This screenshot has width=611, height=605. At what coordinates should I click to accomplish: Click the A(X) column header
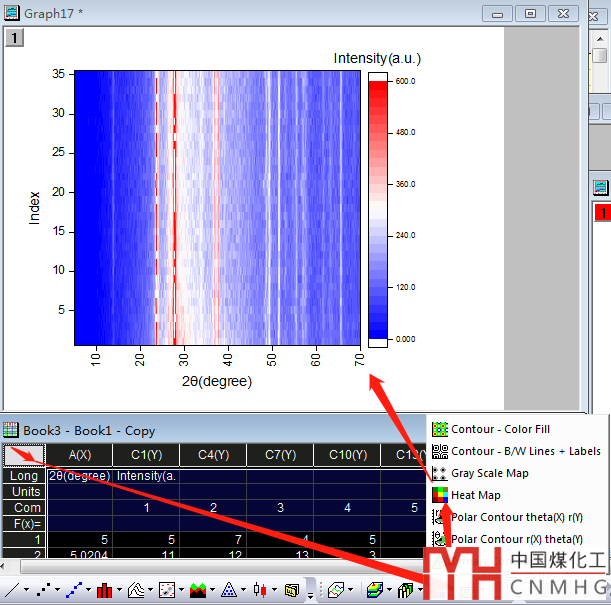pos(79,456)
